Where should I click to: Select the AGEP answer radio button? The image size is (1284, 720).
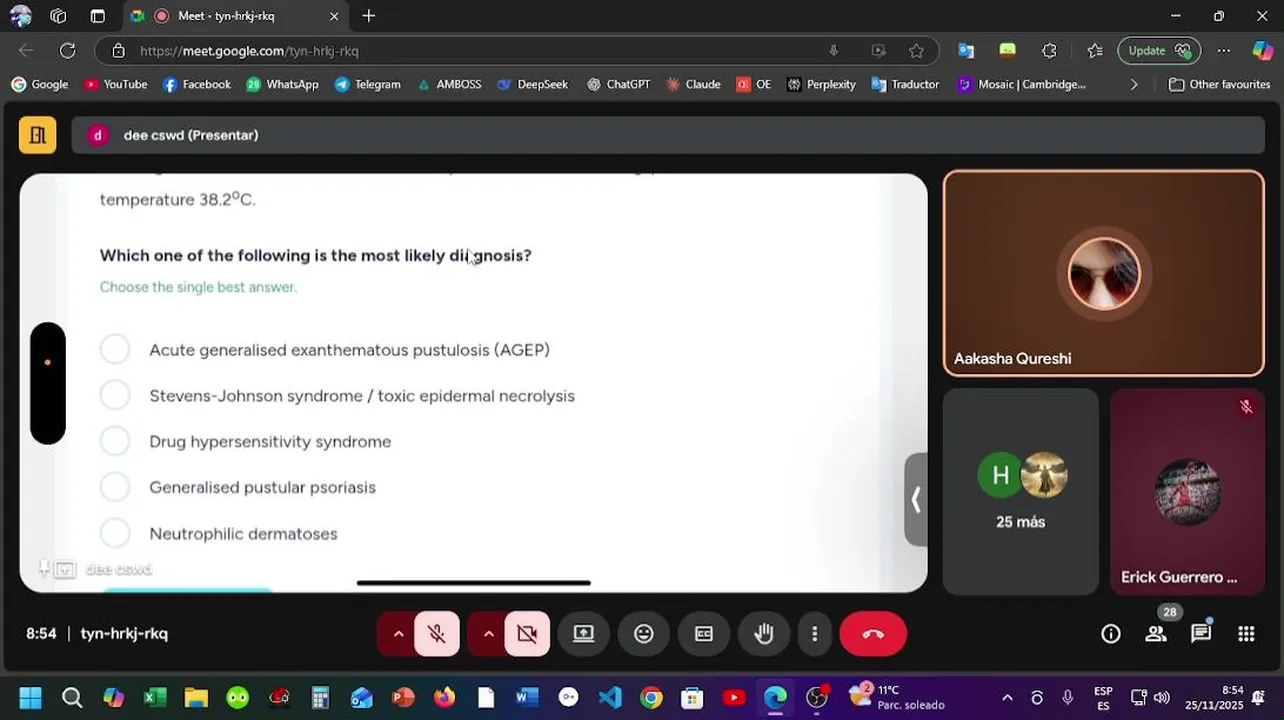tap(115, 349)
